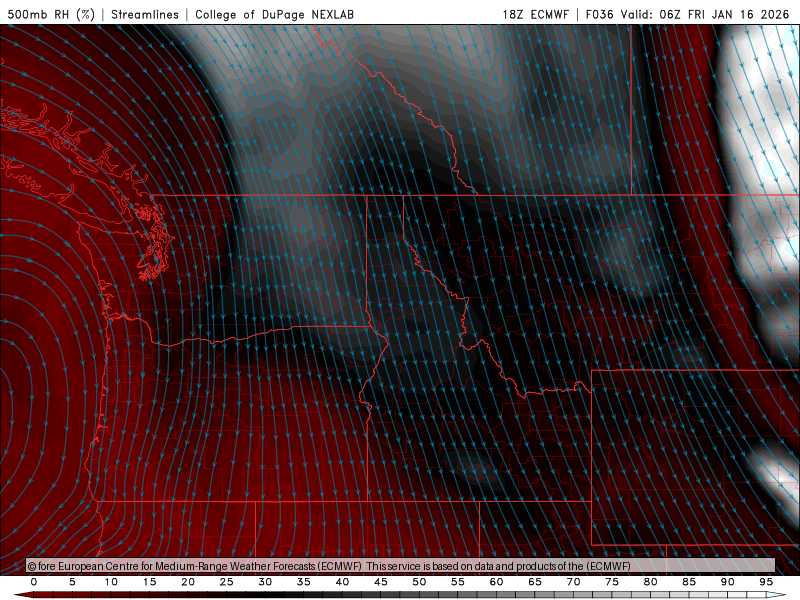Image resolution: width=800 pixels, height=600 pixels.
Task: Click the "45" label on the color scale
Action: click(381, 582)
